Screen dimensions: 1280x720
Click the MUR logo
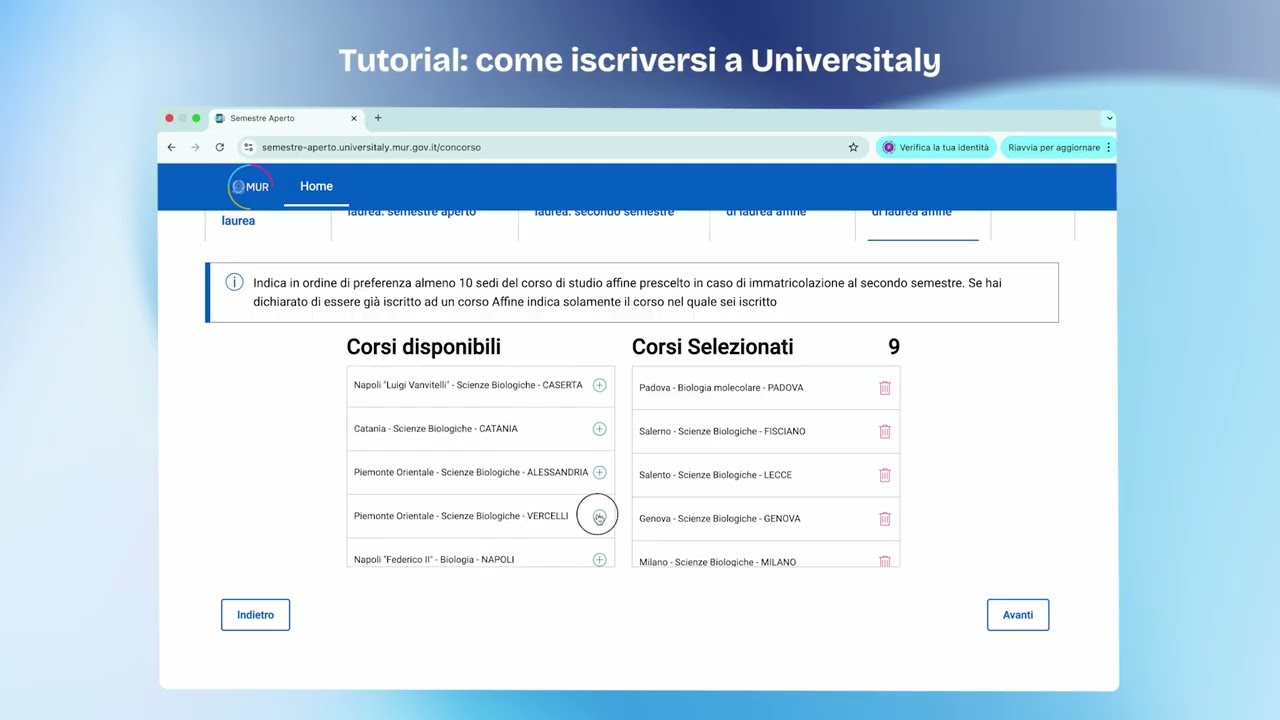click(x=250, y=186)
